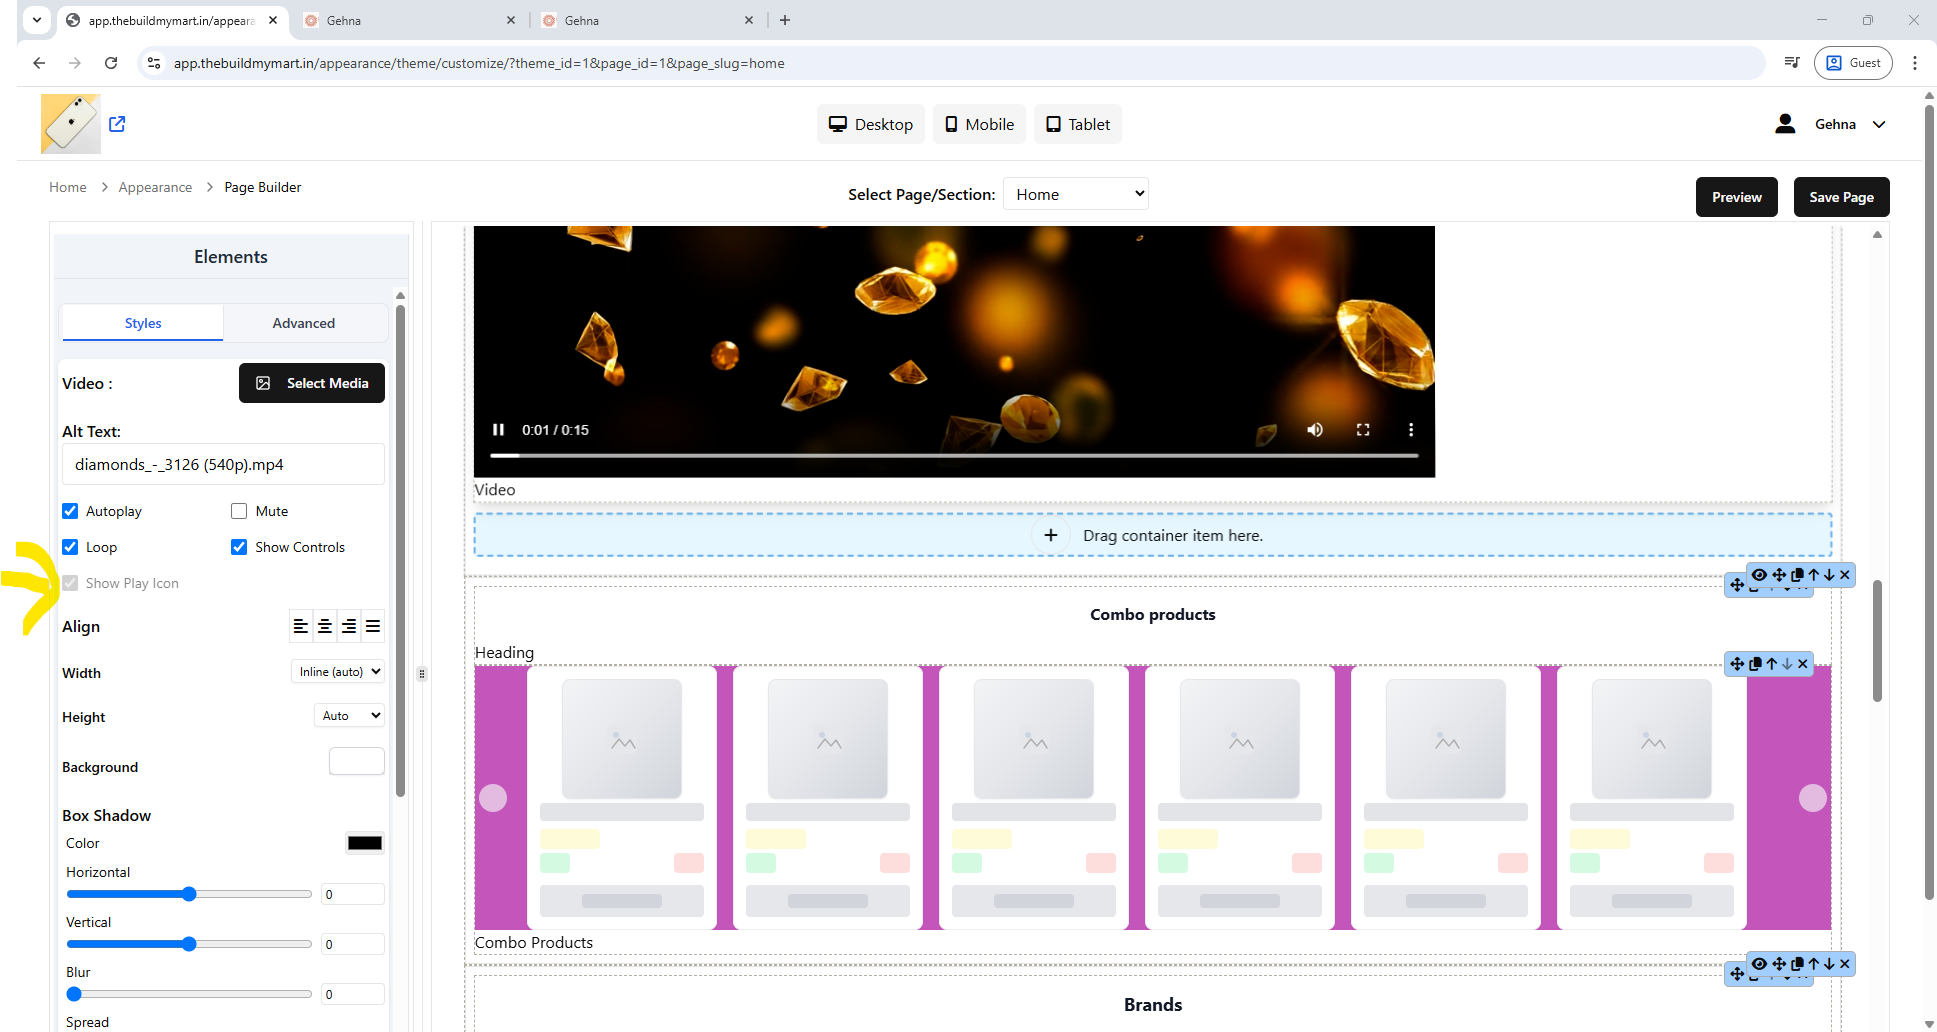
Task: Move Combo products section up
Action: (x=1813, y=575)
